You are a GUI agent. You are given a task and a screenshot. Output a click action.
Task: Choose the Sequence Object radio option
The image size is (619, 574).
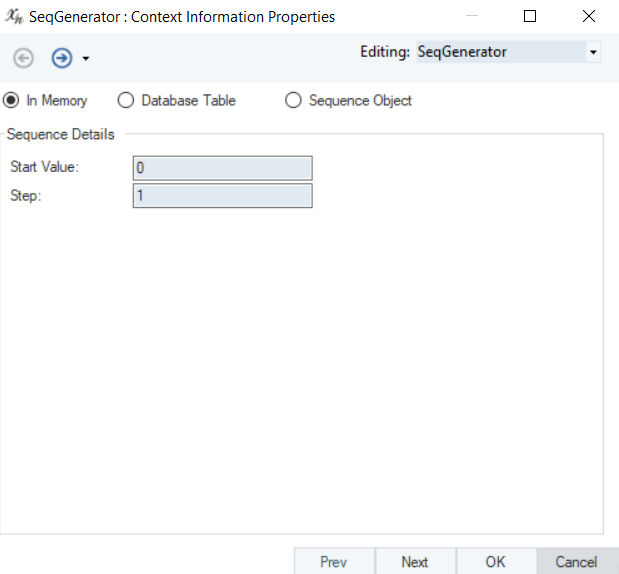(349, 100)
